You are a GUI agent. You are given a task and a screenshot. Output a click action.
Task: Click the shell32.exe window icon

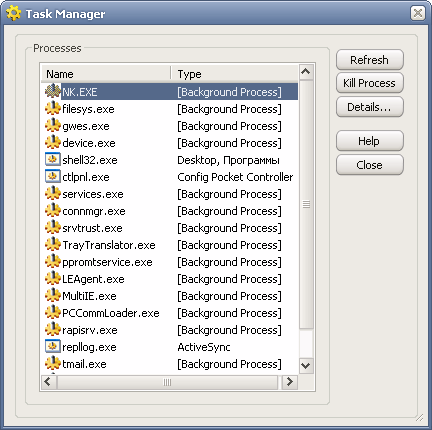pos(53,159)
